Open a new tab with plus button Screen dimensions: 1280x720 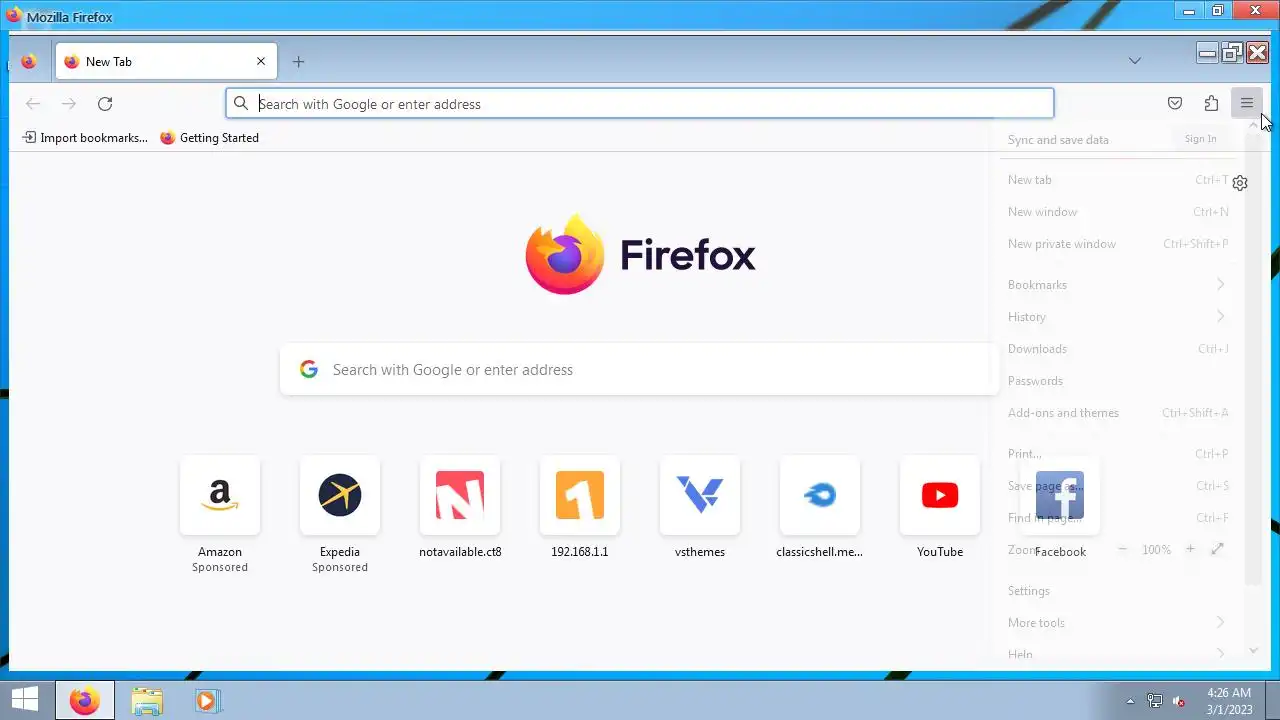click(298, 61)
